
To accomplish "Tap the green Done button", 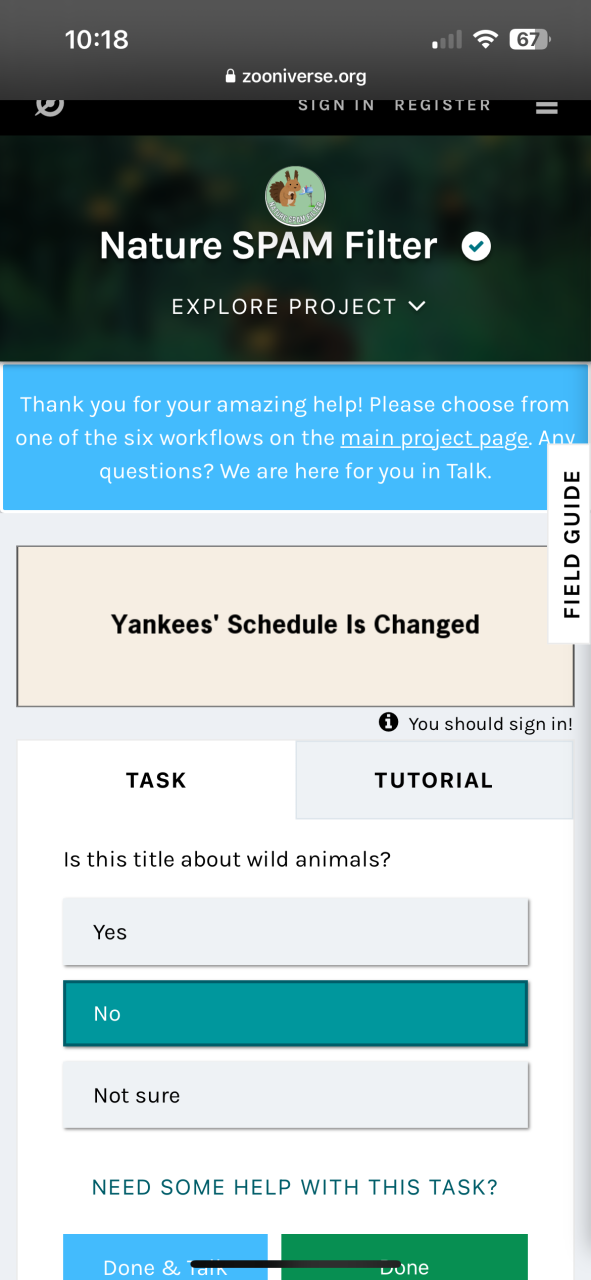I will [x=404, y=1258].
